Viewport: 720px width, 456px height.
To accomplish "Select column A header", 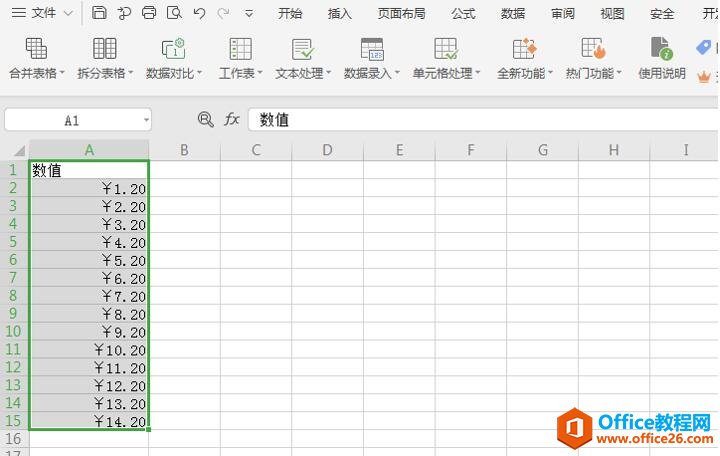I will coord(89,150).
